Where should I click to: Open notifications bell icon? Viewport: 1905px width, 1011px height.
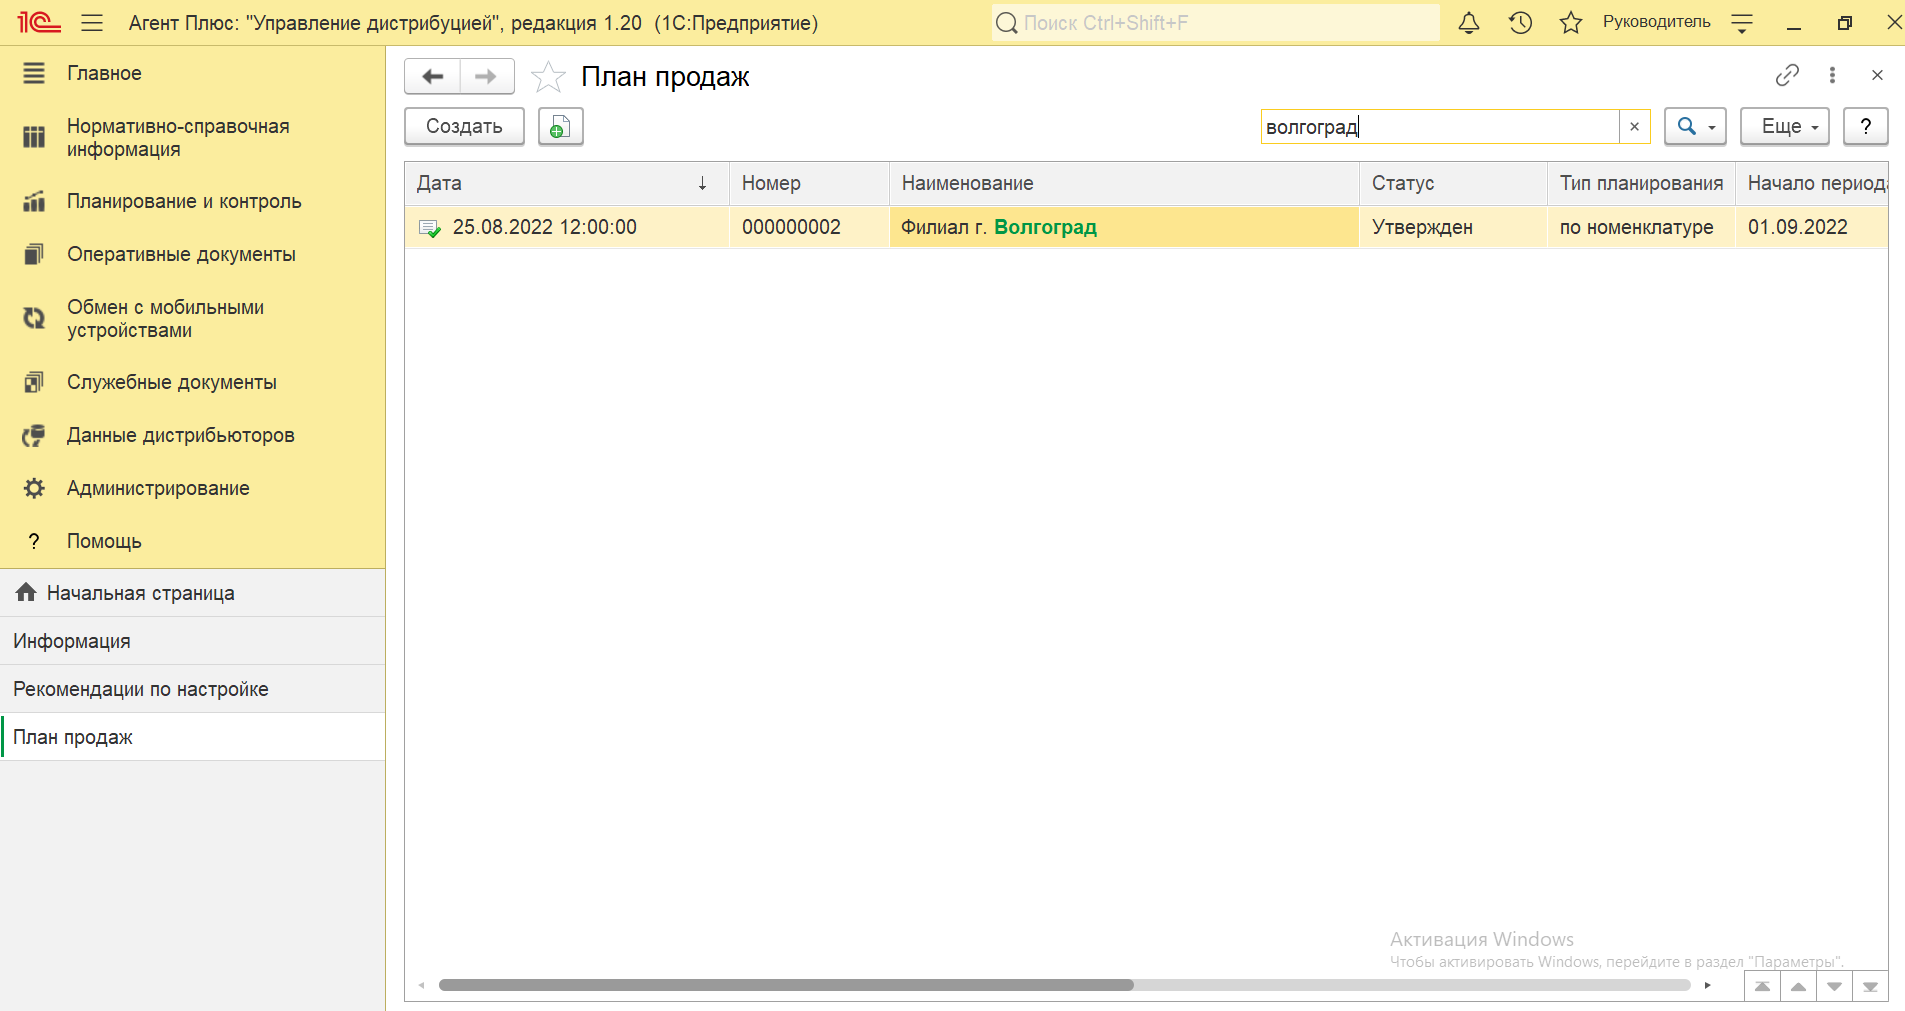click(x=1468, y=23)
